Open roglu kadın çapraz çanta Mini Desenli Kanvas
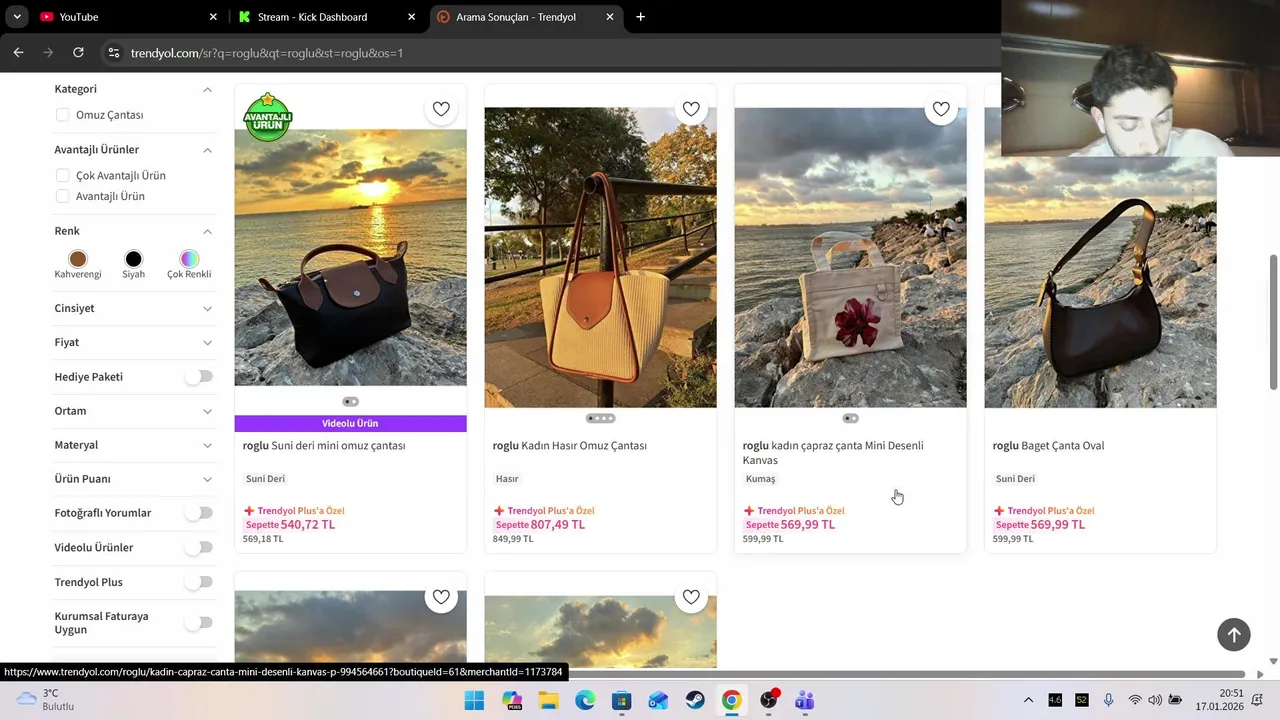 pos(833,453)
